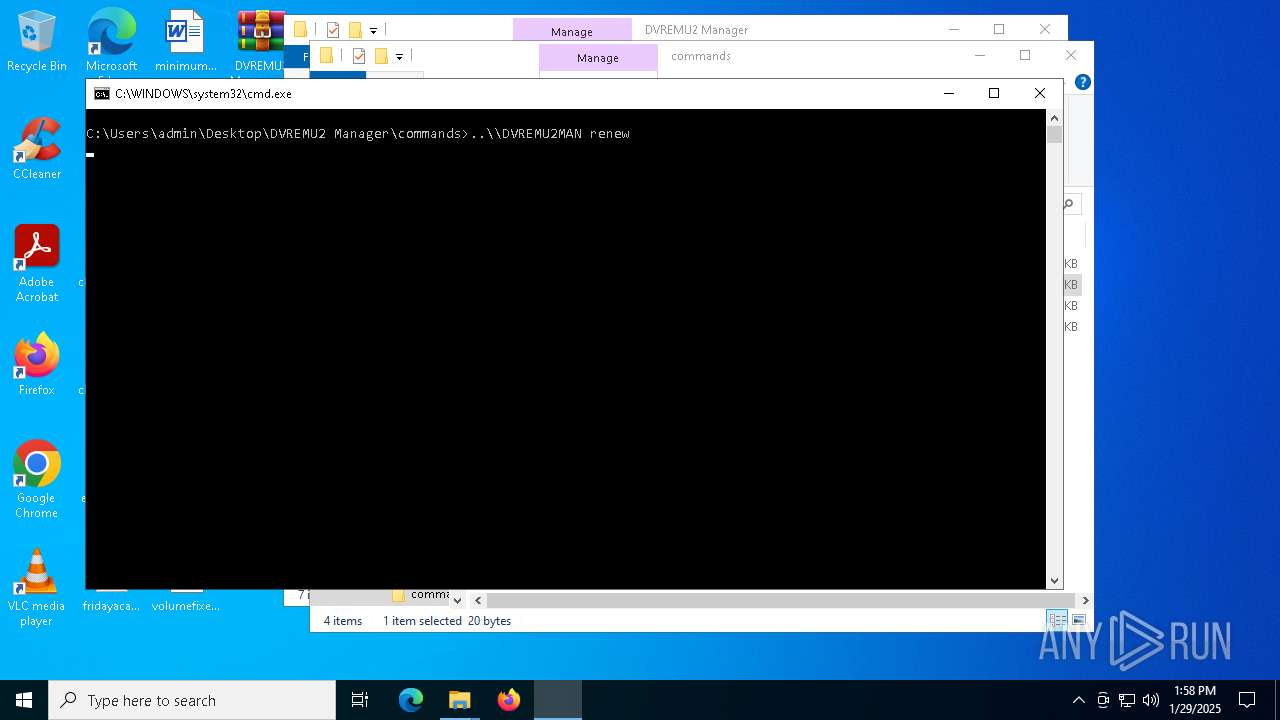Image resolution: width=1280 pixels, height=720 pixels.
Task: Open the minimum Word document icon
Action: coord(185,41)
